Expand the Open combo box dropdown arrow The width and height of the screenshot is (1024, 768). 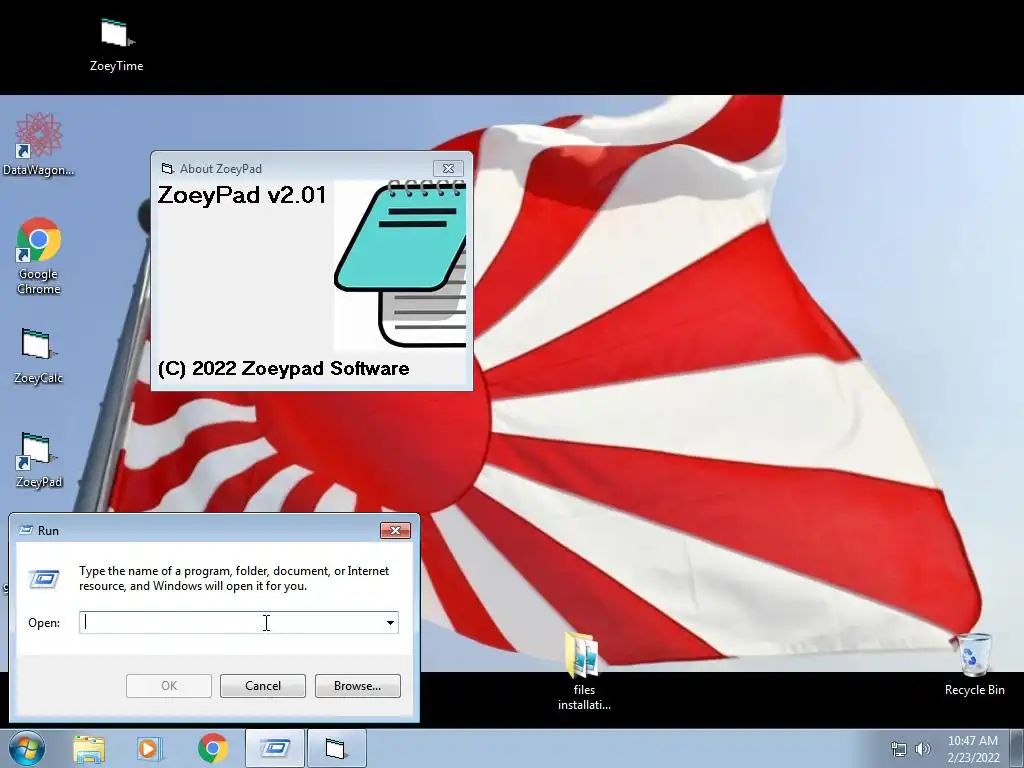pos(390,622)
